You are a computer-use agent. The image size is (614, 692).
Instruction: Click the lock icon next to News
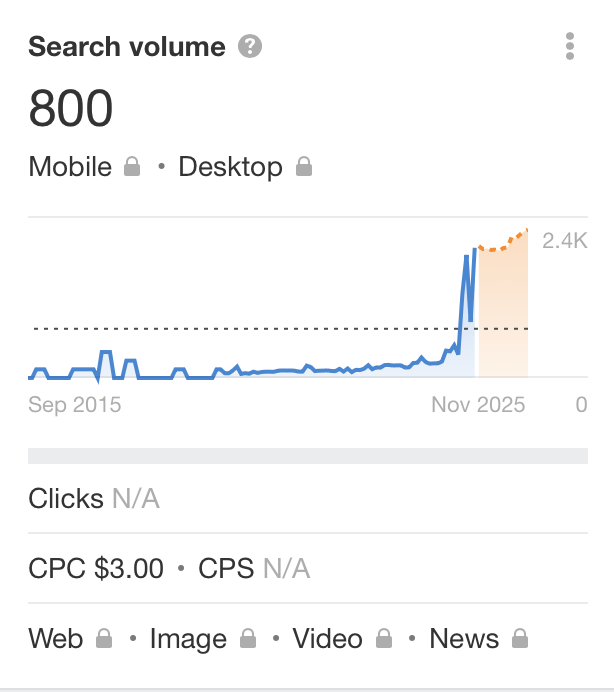[x=520, y=638]
